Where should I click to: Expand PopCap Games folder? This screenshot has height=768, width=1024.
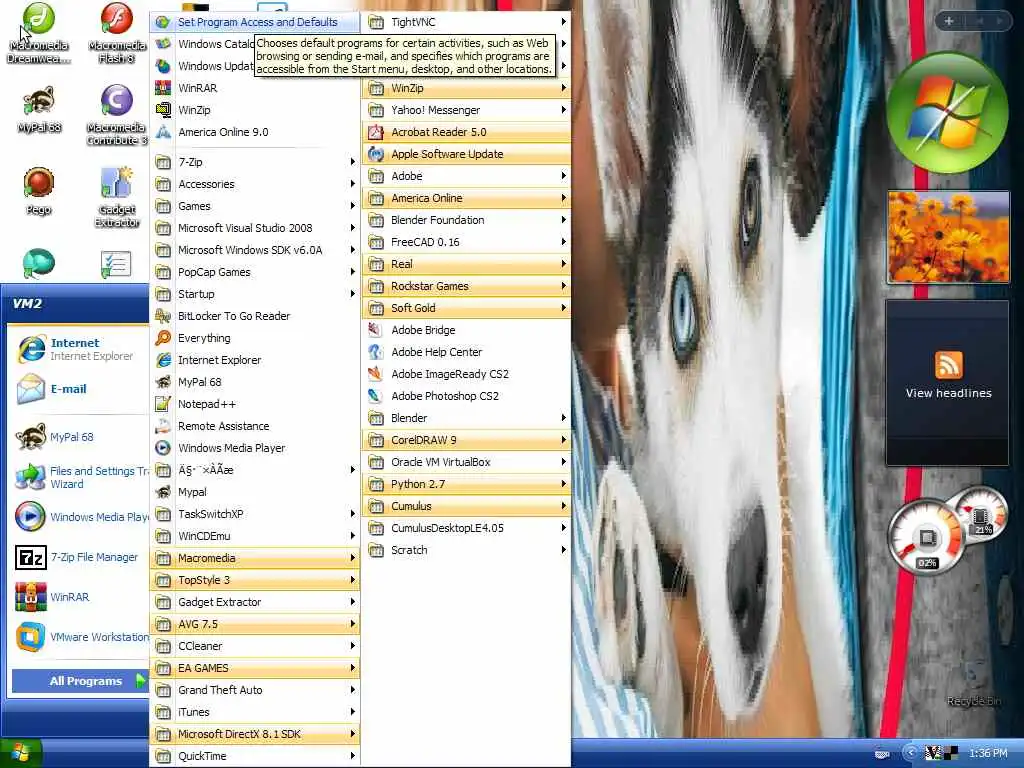pos(255,272)
